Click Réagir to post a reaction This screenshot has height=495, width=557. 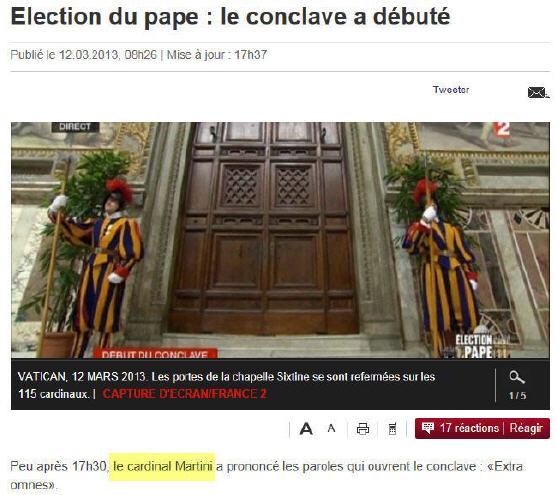(526, 428)
